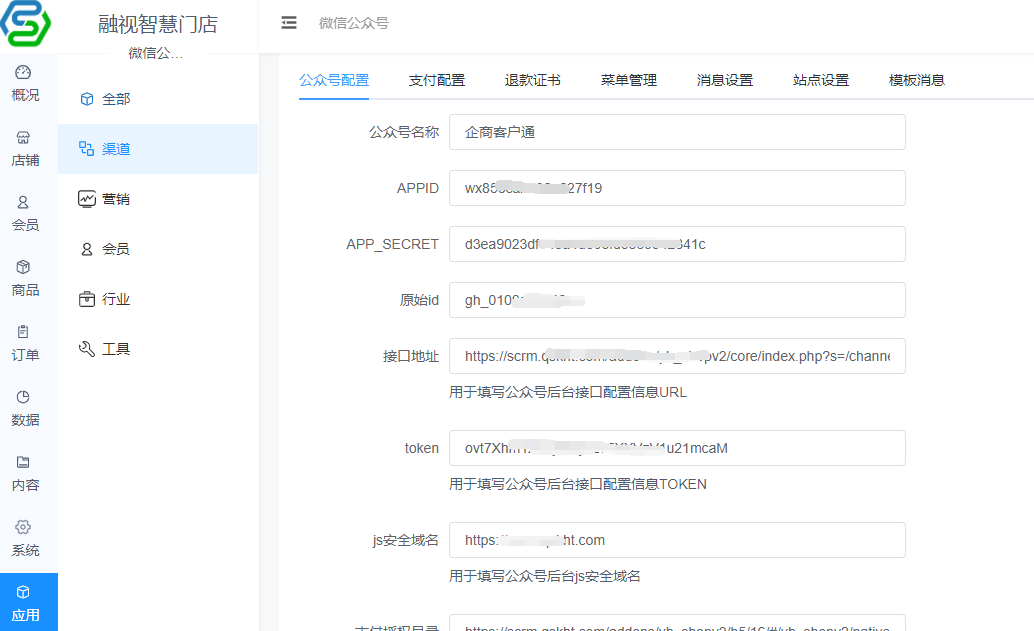Screen dimensions: 1034x631
Task: Click the 接口地址 URL input field
Action: (677, 356)
